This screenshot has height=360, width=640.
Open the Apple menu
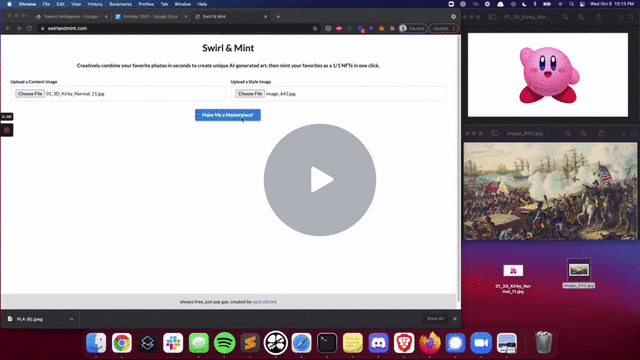coord(9,4)
